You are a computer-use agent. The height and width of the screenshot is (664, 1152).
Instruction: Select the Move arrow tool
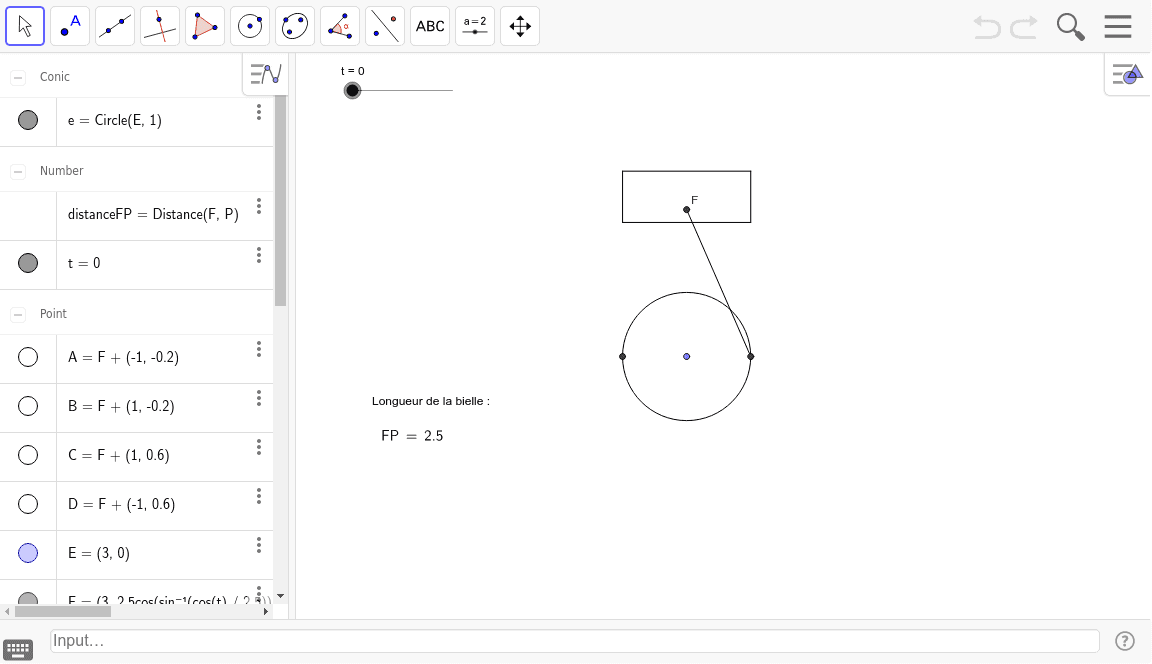coord(25,26)
